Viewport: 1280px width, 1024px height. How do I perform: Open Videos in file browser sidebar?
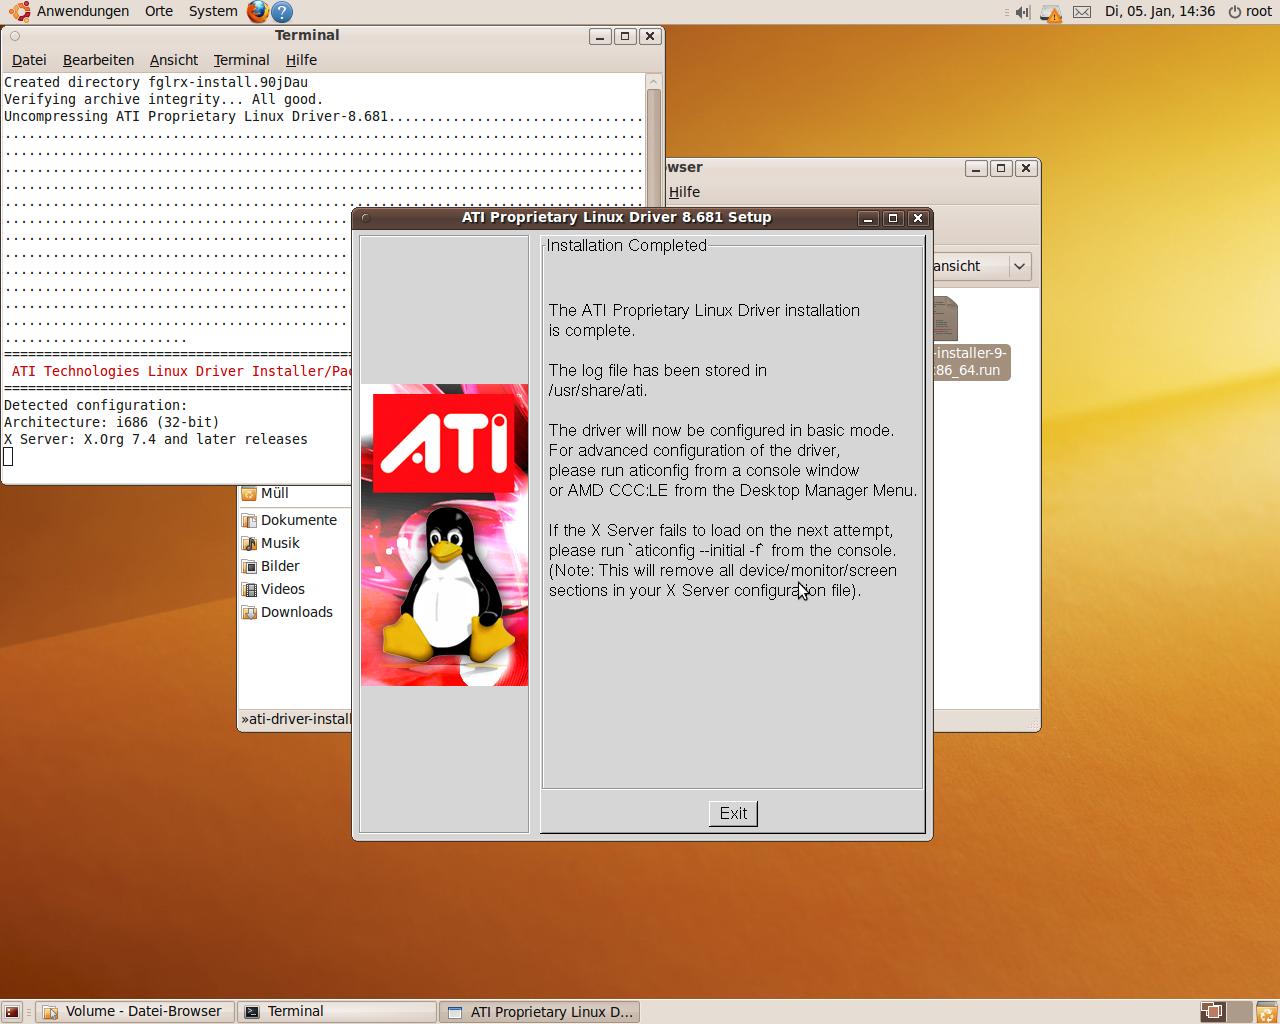click(273, 589)
